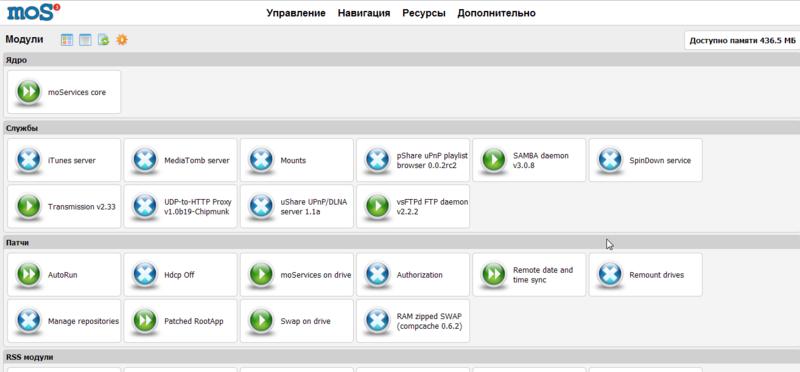Toggle the moServices on drive play icon

click(261, 275)
